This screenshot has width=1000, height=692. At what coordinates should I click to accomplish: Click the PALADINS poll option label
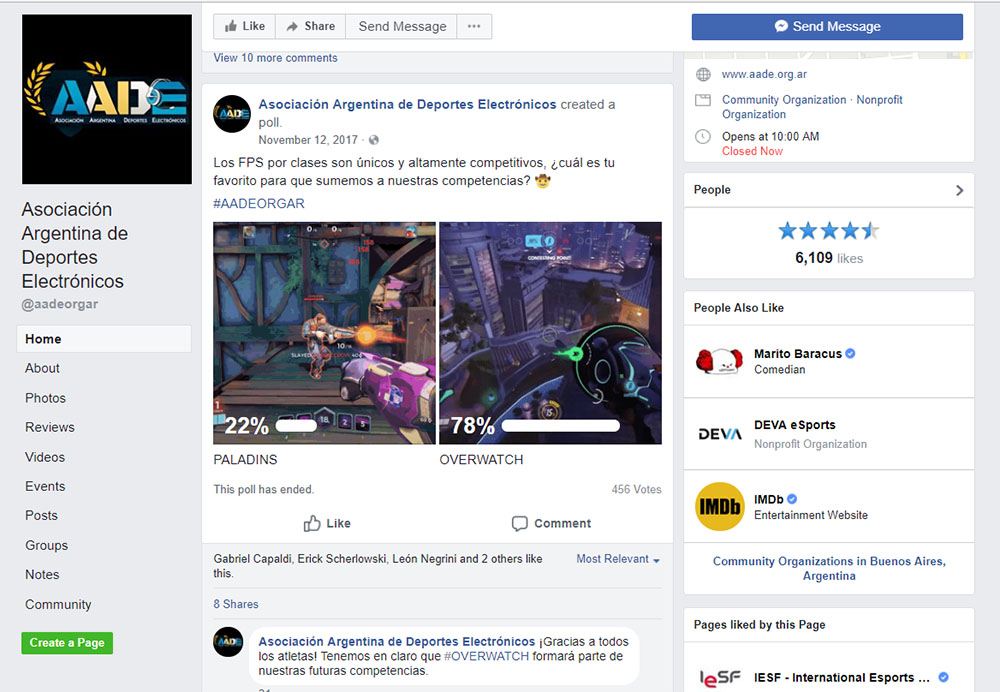[246, 460]
